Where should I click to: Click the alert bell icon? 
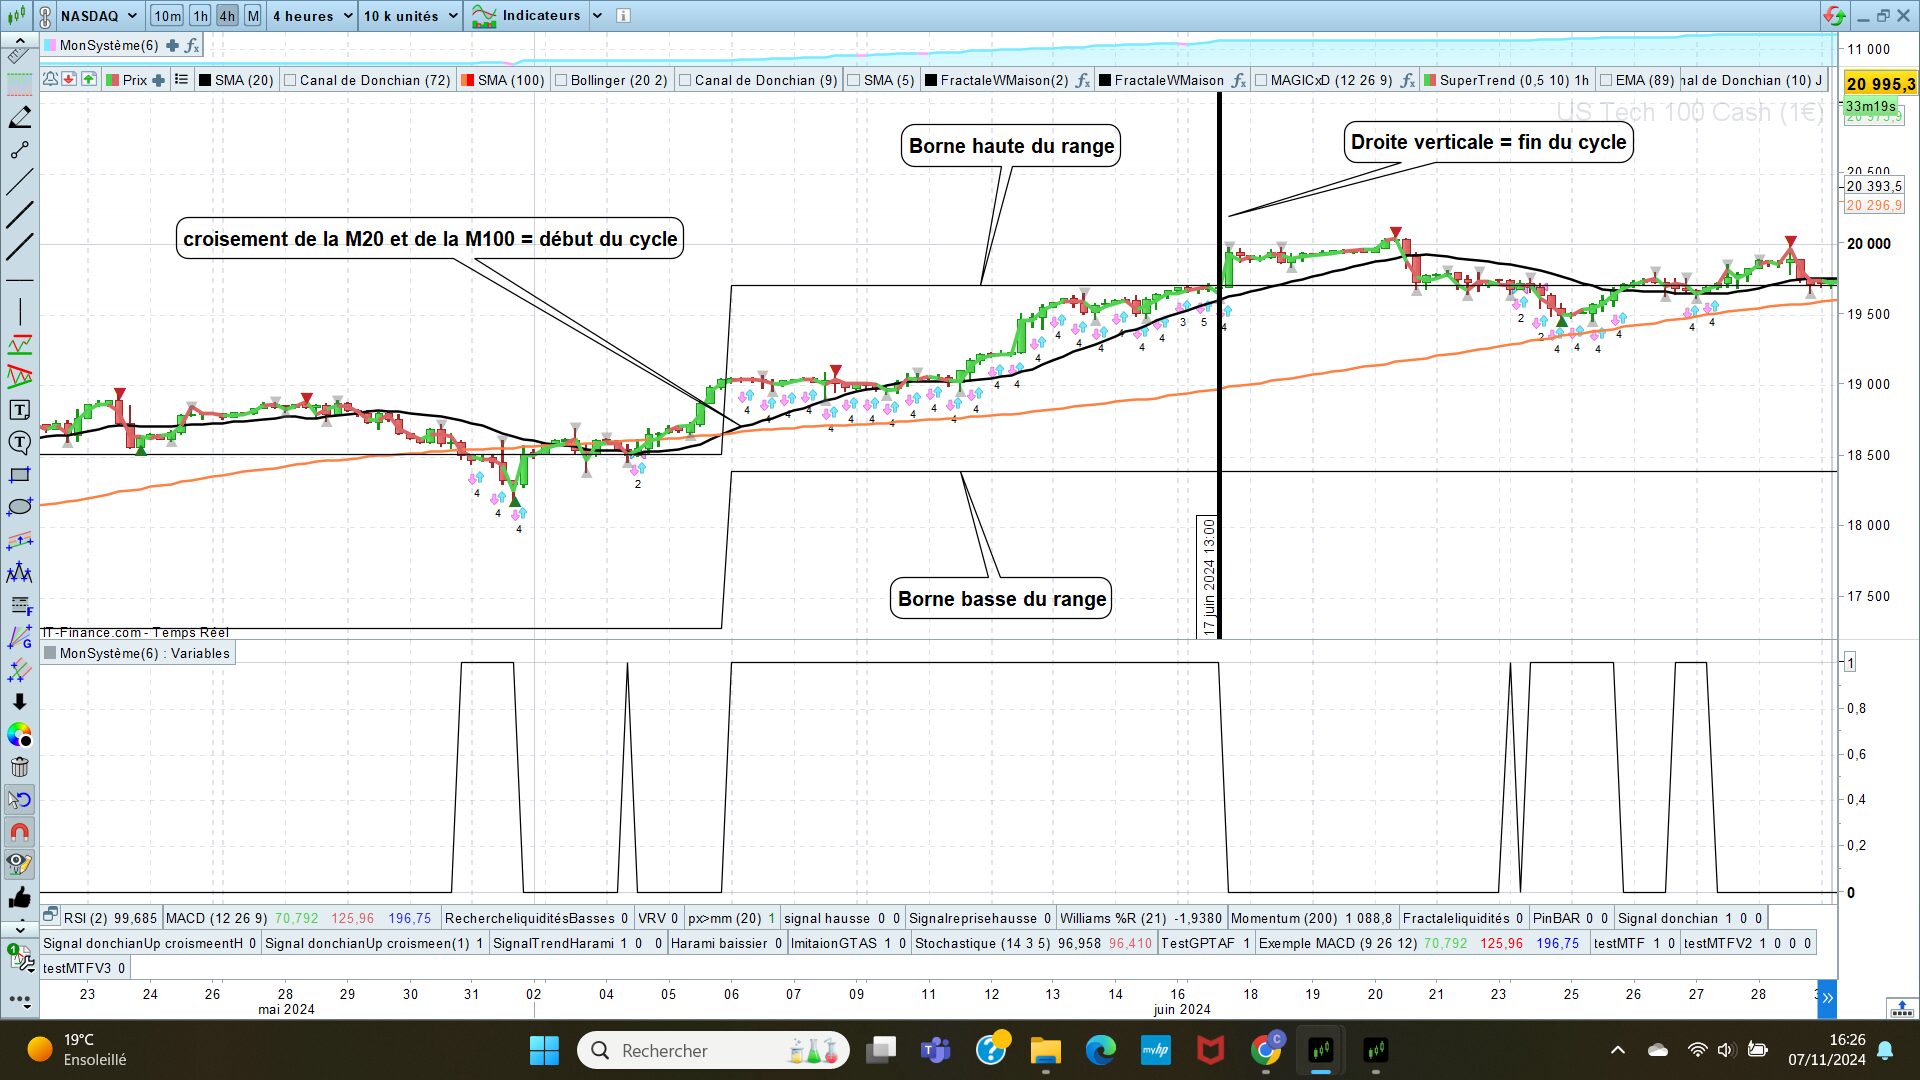[50, 80]
